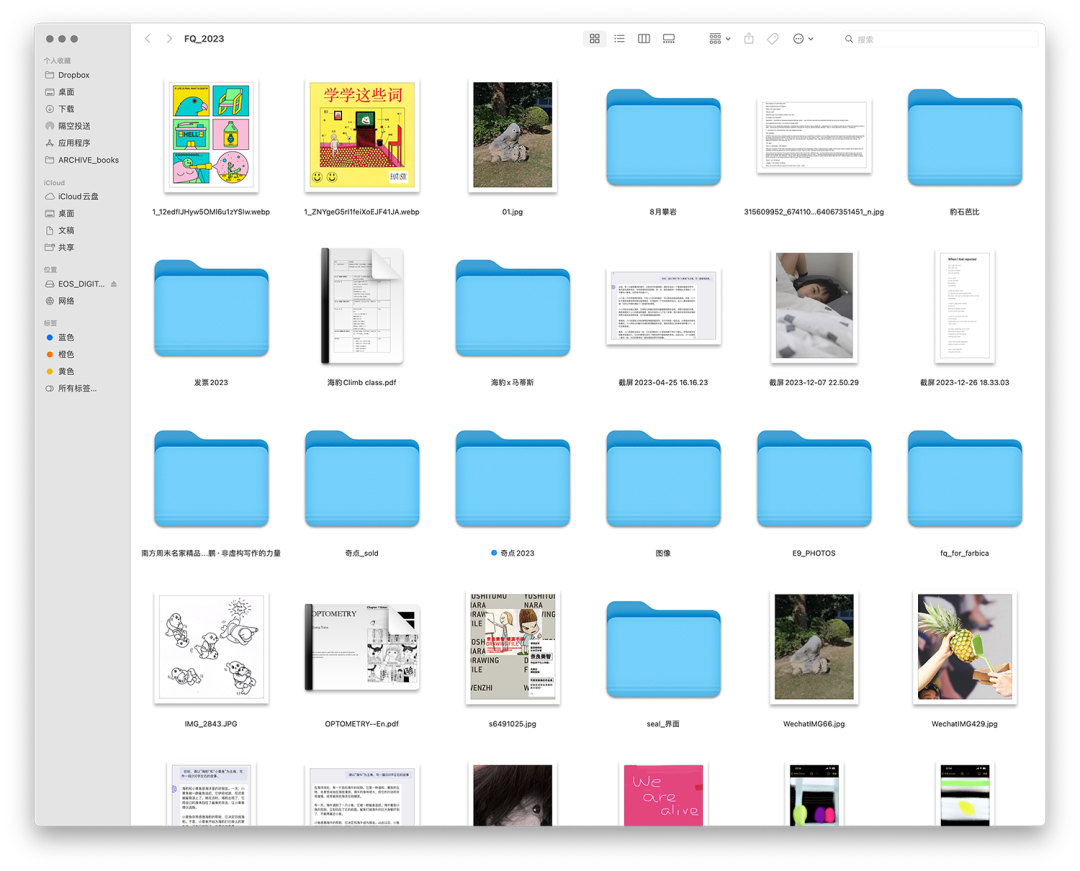The image size is (1080, 871).
Task: Select the E9_PHOTOS folder icon
Action: pyautogui.click(x=814, y=479)
